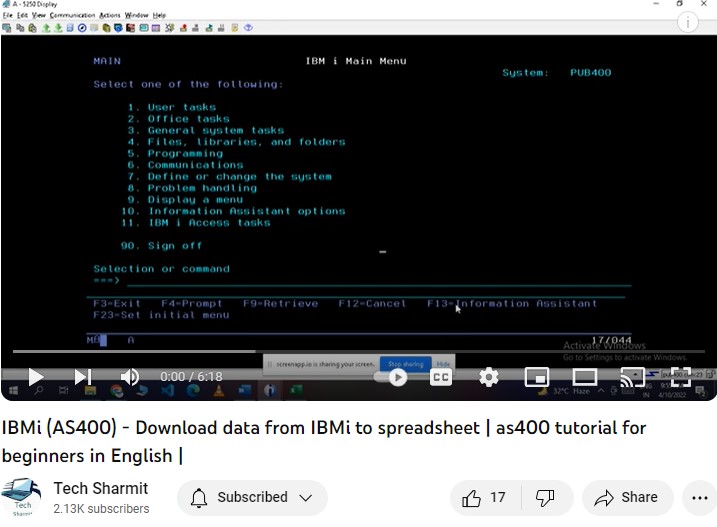Click the F4=Prompt function key label
717x527 pixels.
[192, 303]
